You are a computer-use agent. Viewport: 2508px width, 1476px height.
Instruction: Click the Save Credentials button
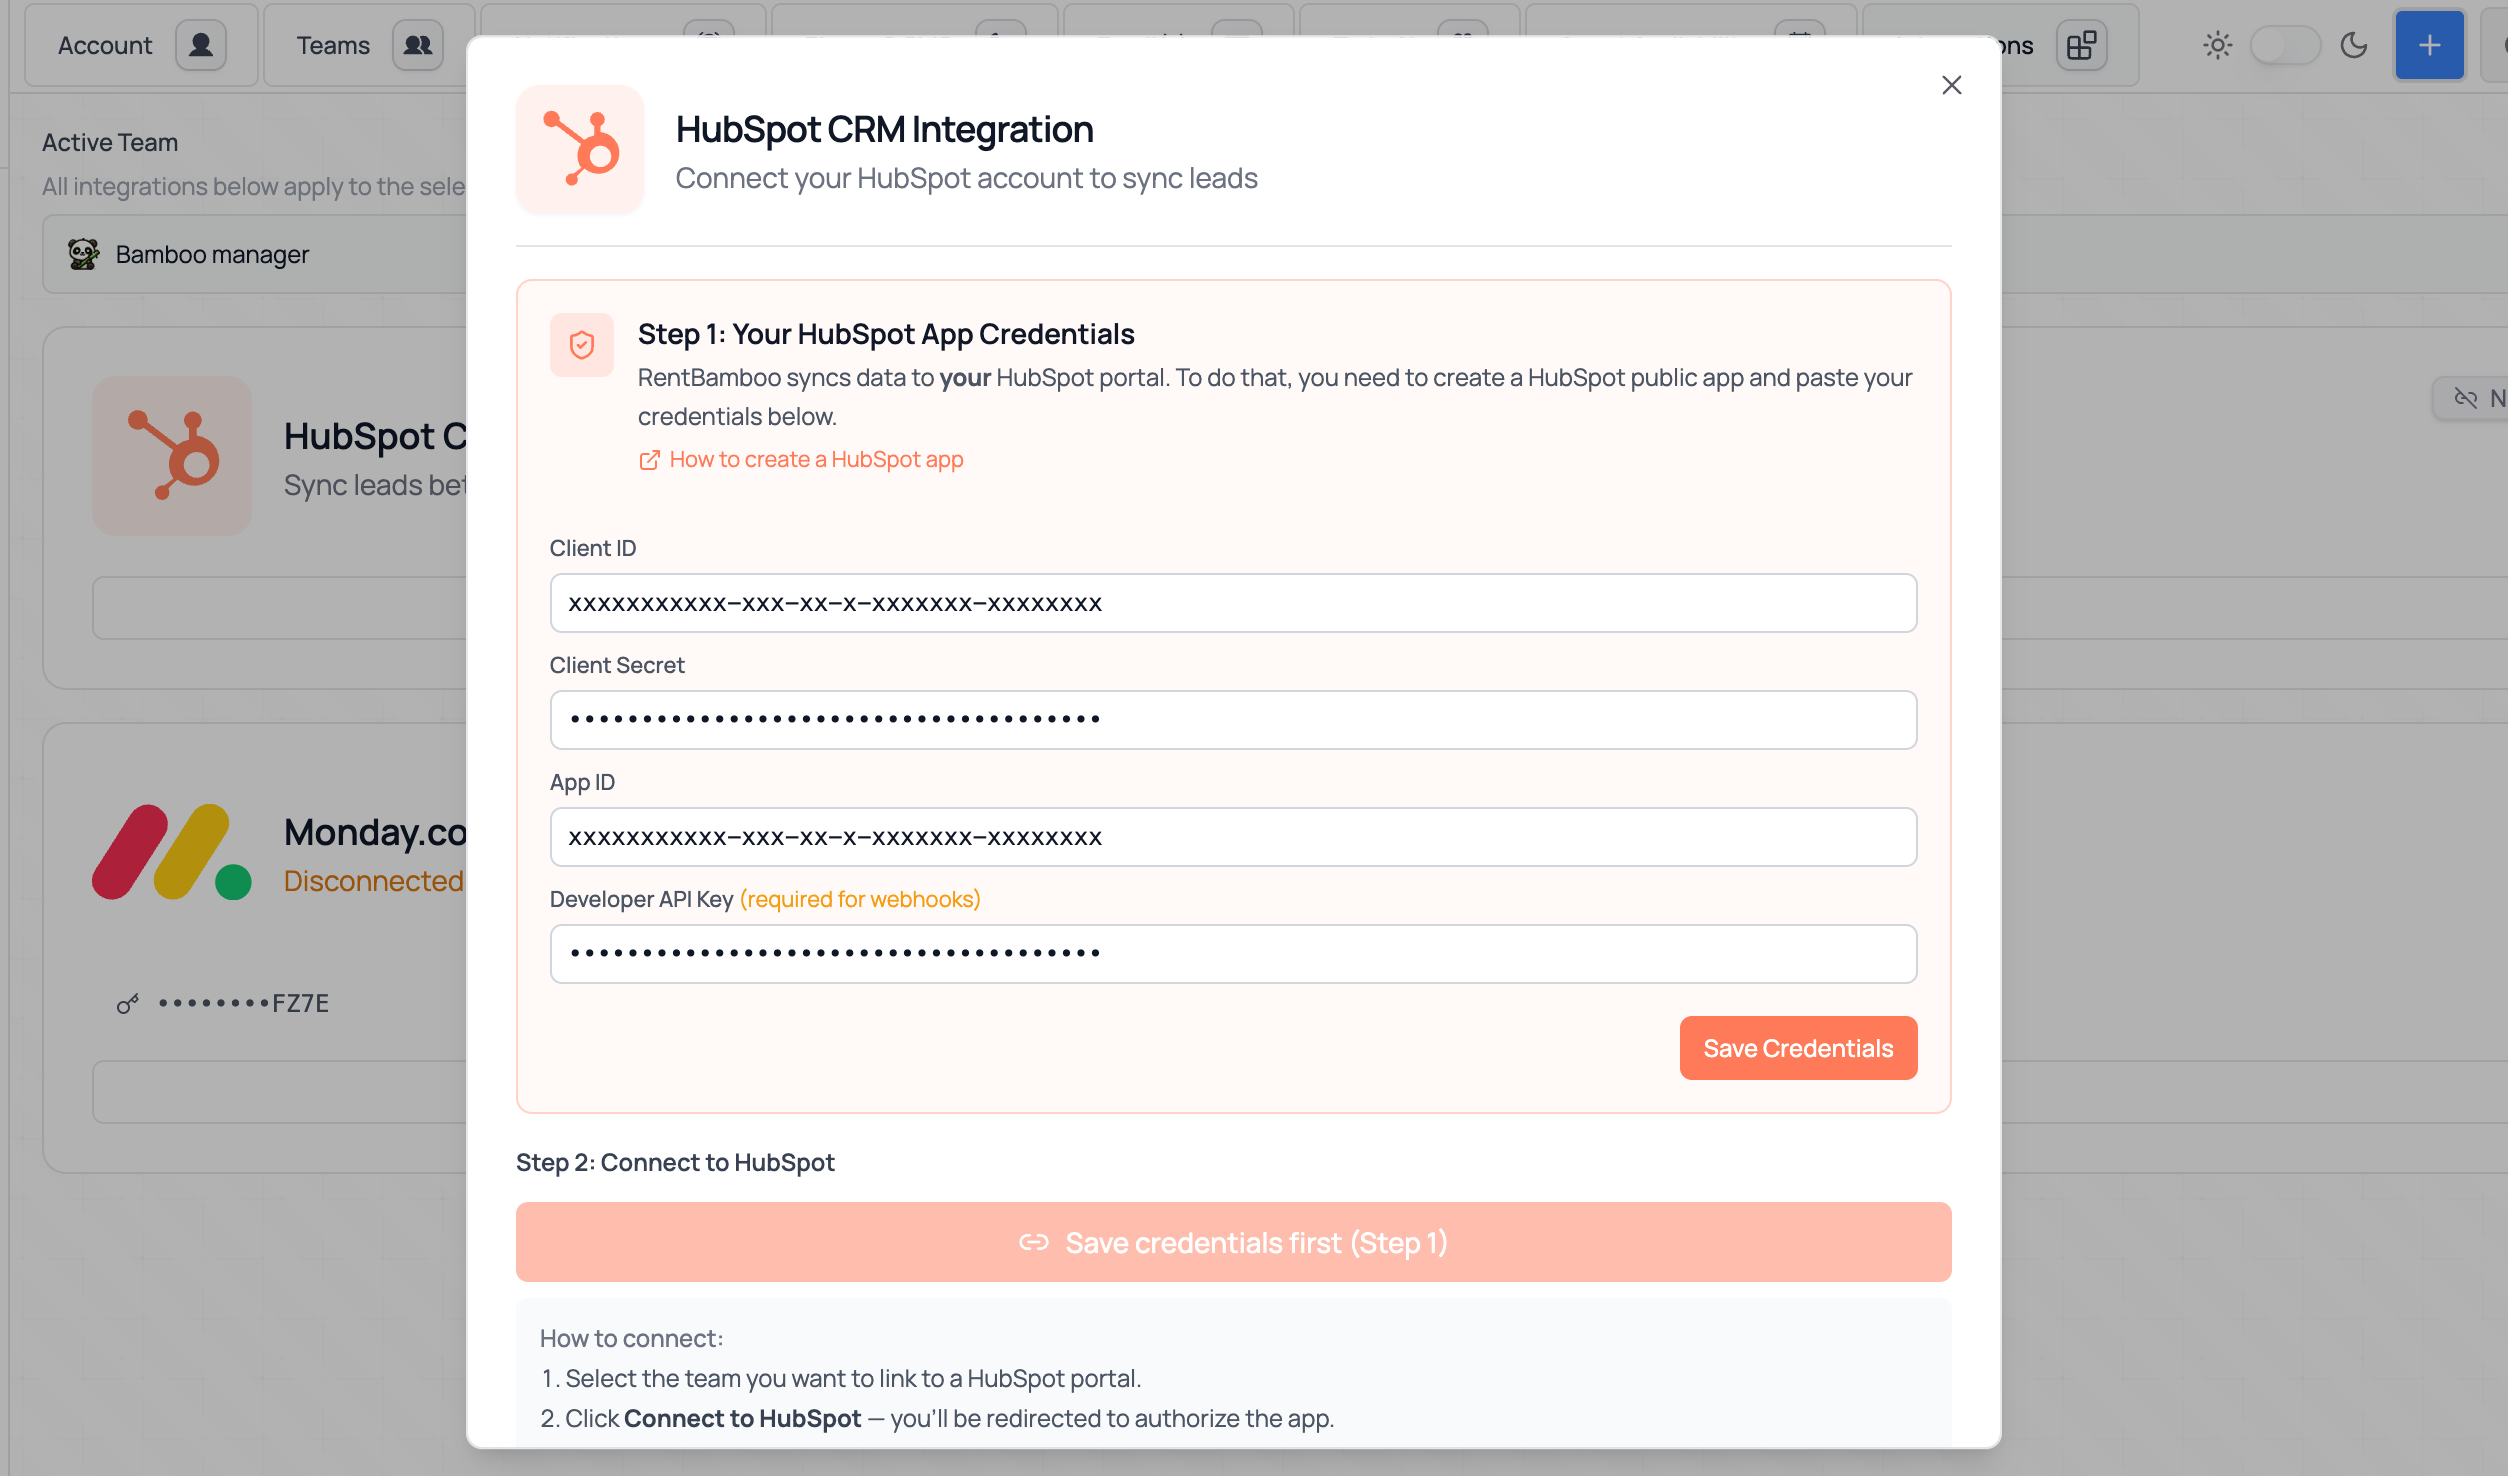click(x=1798, y=1048)
